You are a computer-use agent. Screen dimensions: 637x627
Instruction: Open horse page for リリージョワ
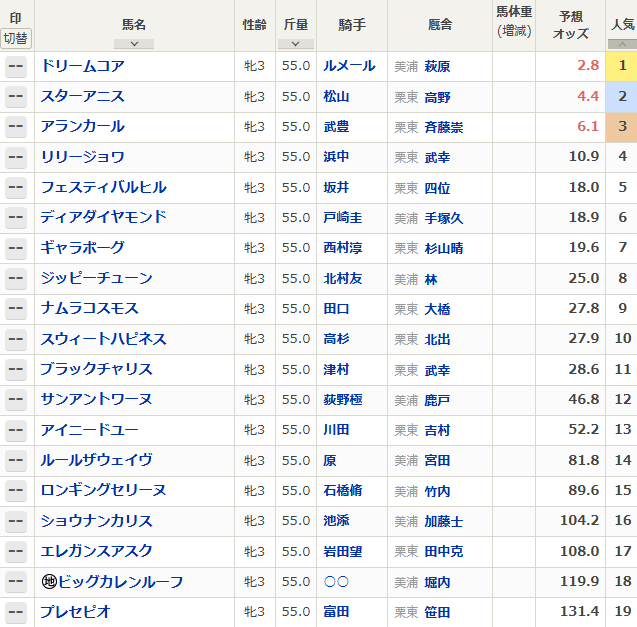tap(83, 157)
